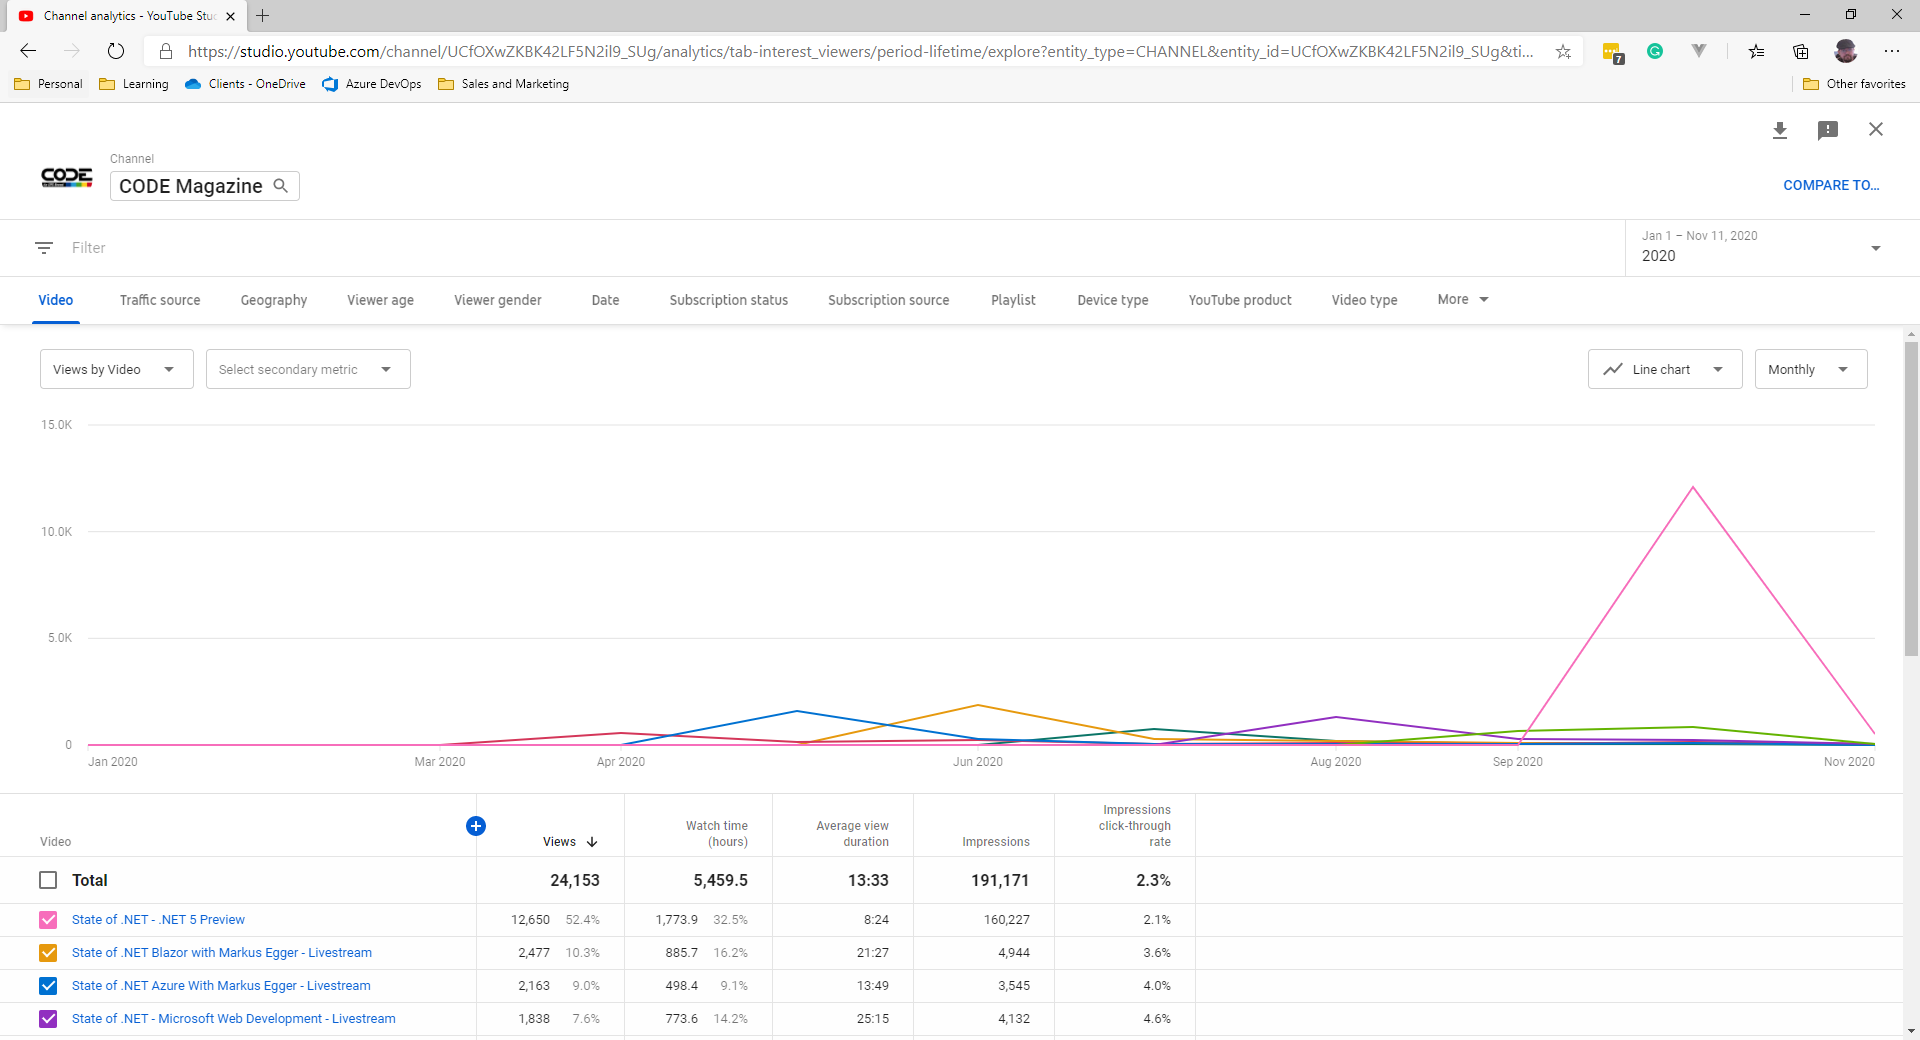The width and height of the screenshot is (1920, 1040).
Task: Open the Select secondary metric dropdown
Action: click(x=308, y=369)
